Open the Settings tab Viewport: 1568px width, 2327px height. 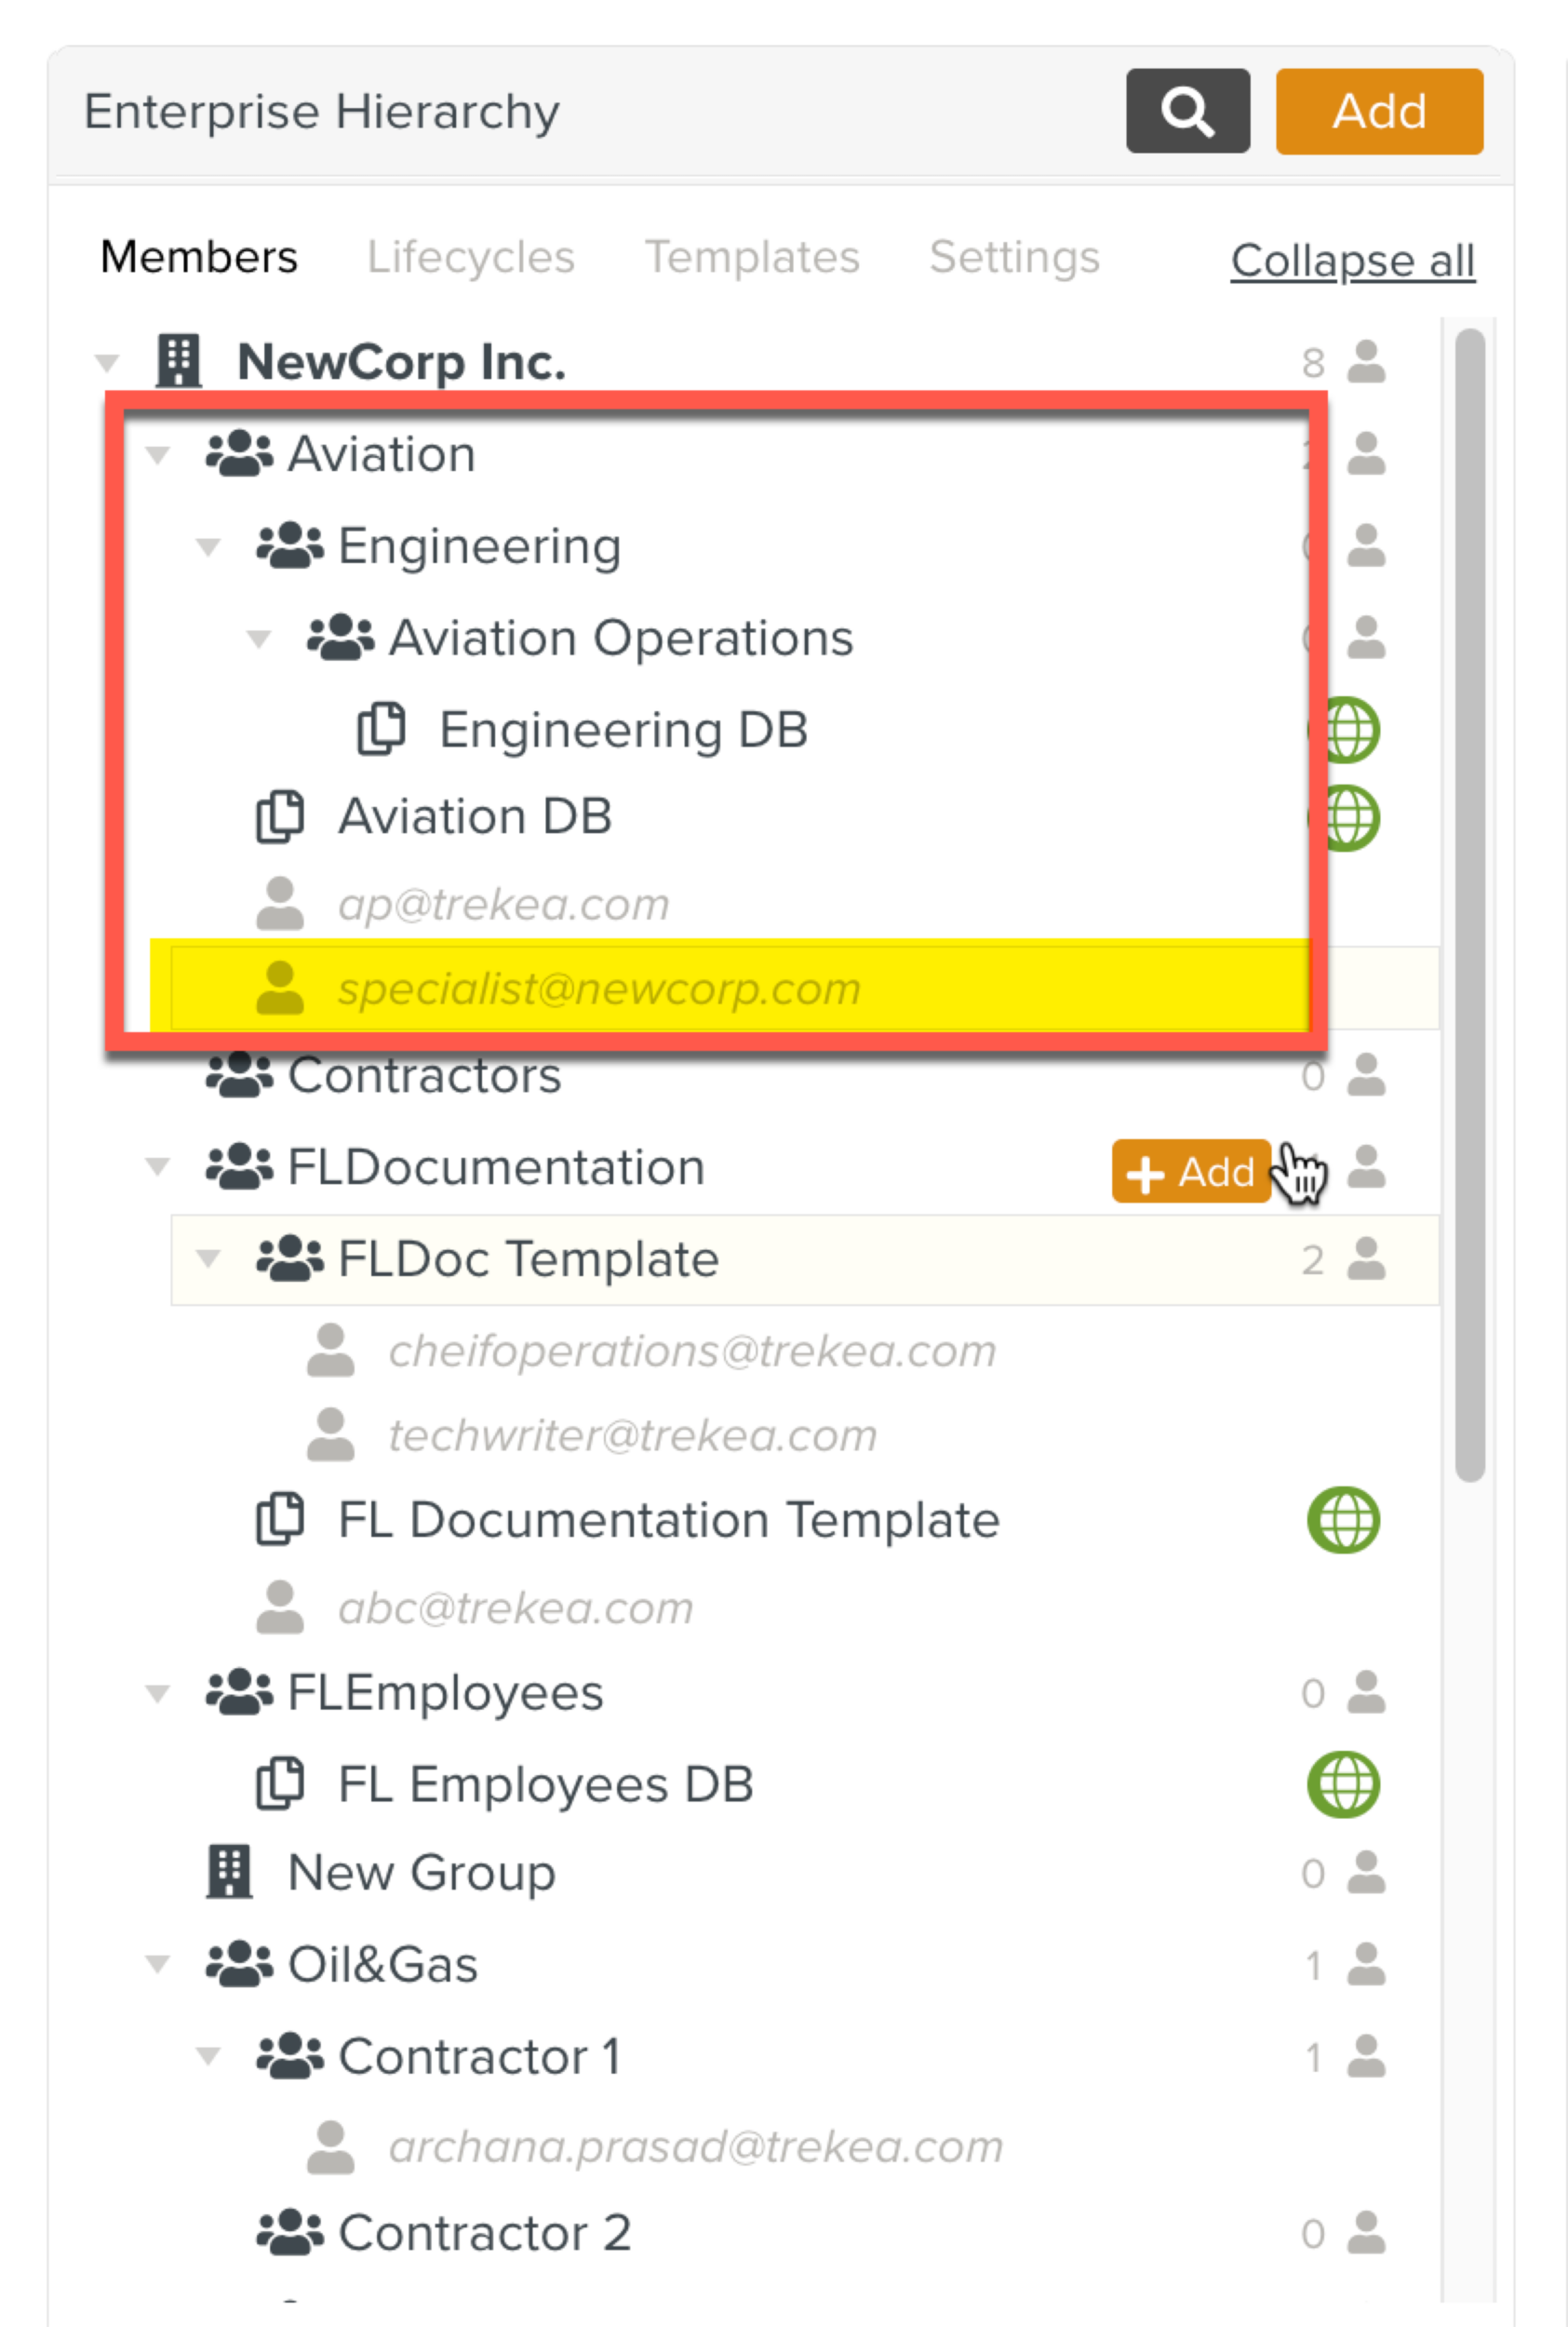(x=1014, y=257)
